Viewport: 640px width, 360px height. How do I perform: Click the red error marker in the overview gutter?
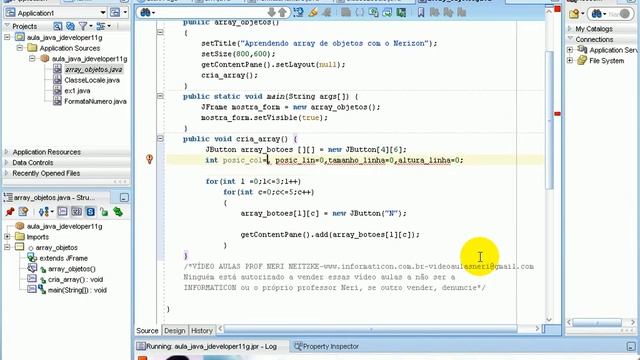[x=557, y=113]
